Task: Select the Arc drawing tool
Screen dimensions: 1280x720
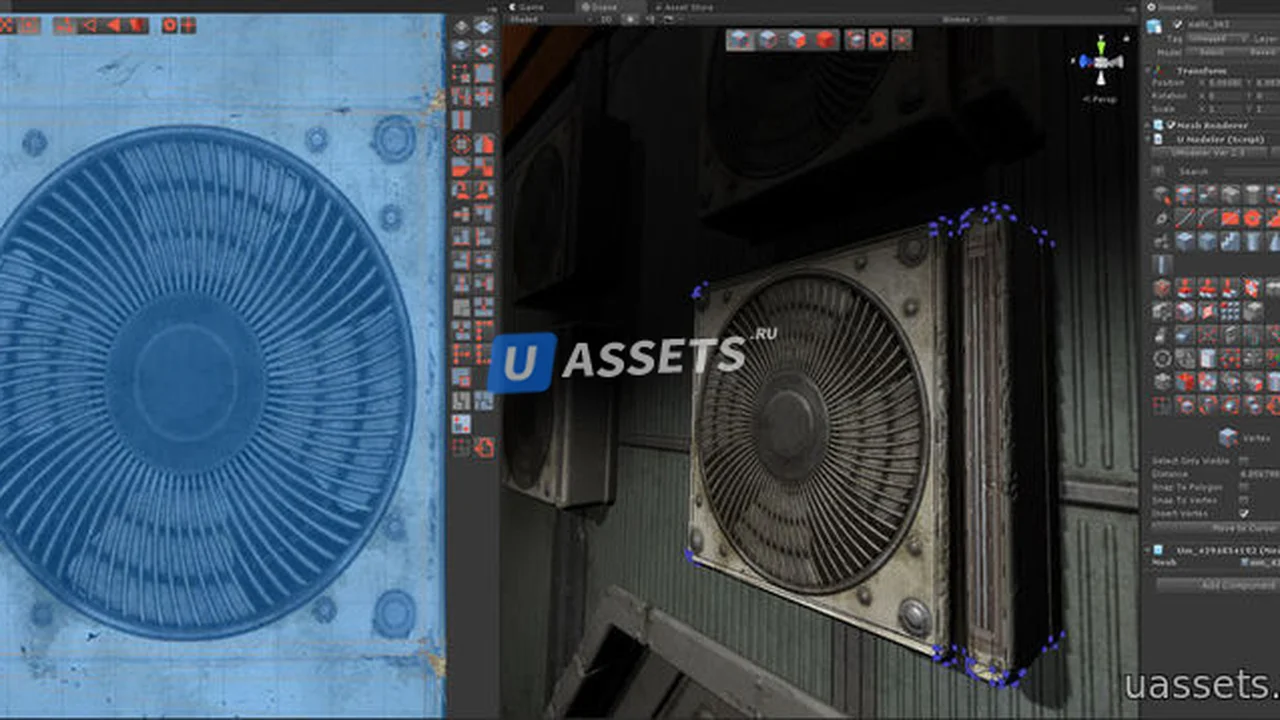Action: coord(1208,217)
